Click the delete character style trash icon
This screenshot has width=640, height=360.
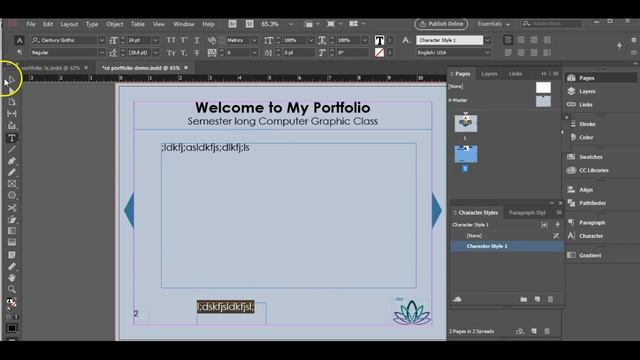coord(550,299)
